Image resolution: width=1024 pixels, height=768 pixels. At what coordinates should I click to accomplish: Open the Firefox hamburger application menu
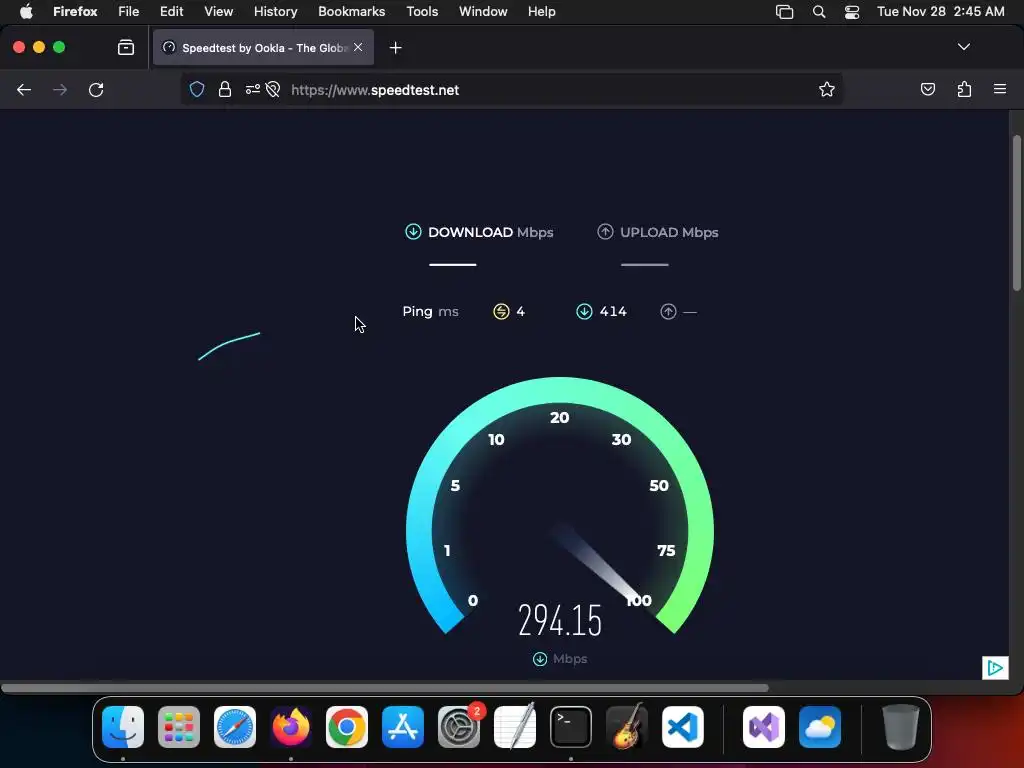(x=1000, y=89)
